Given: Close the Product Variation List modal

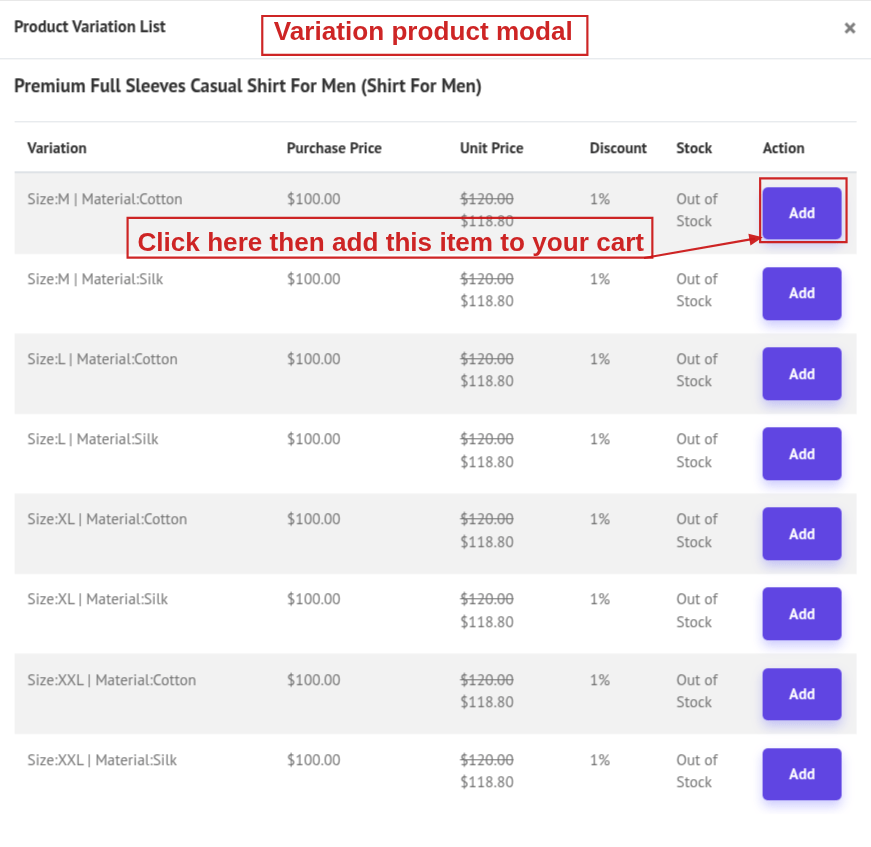Looking at the screenshot, I should [x=849, y=28].
